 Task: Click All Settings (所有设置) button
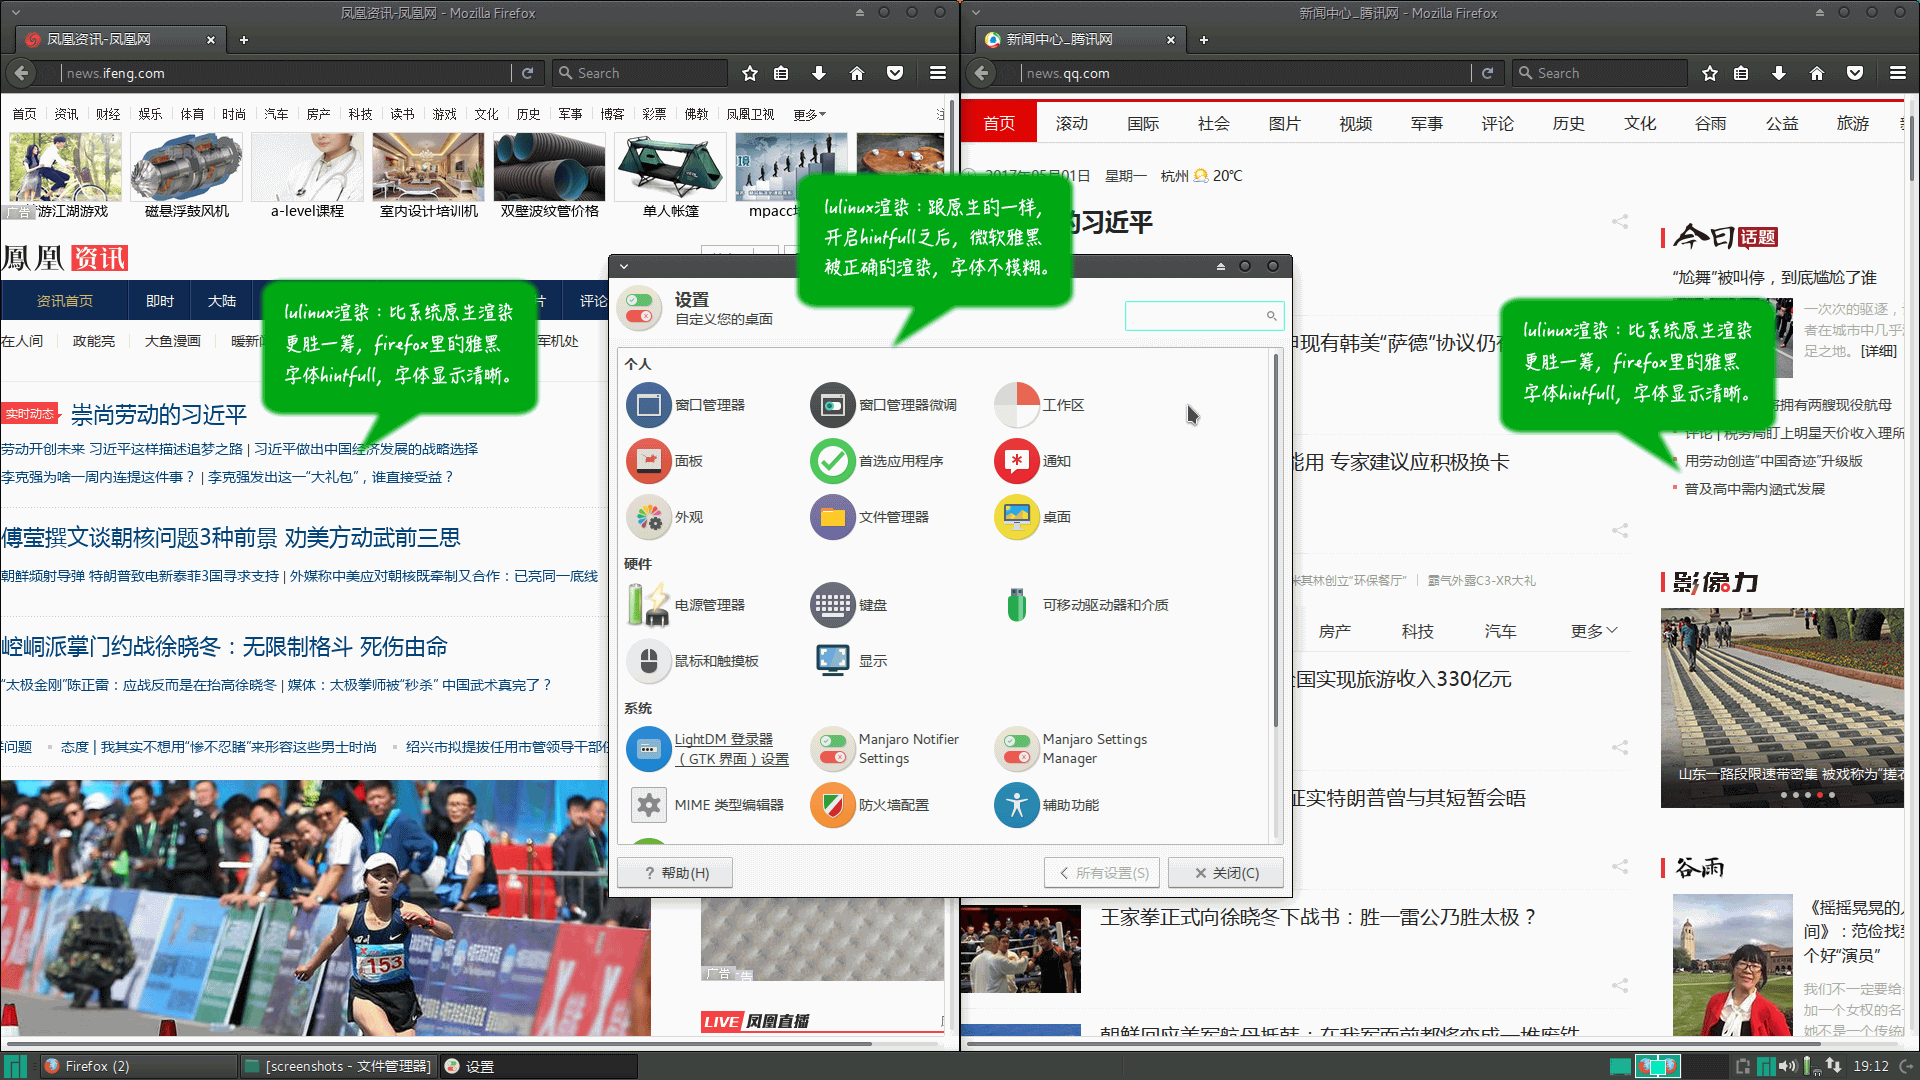(x=1103, y=873)
